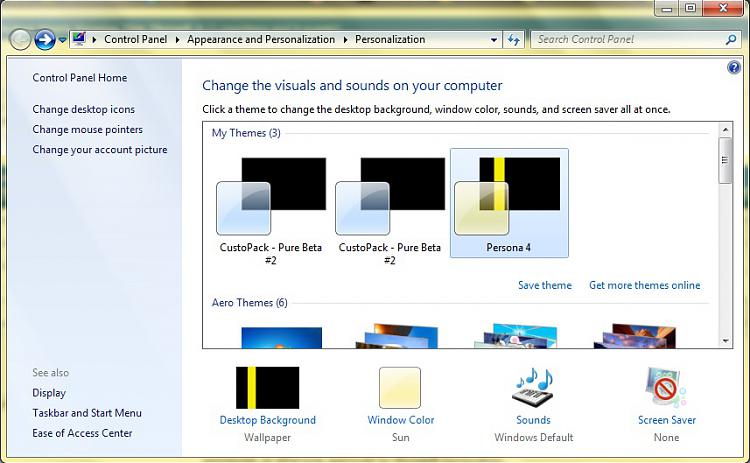750x463 pixels.
Task: Select first Aero theme with blue wallpaper
Action: (x=281, y=337)
